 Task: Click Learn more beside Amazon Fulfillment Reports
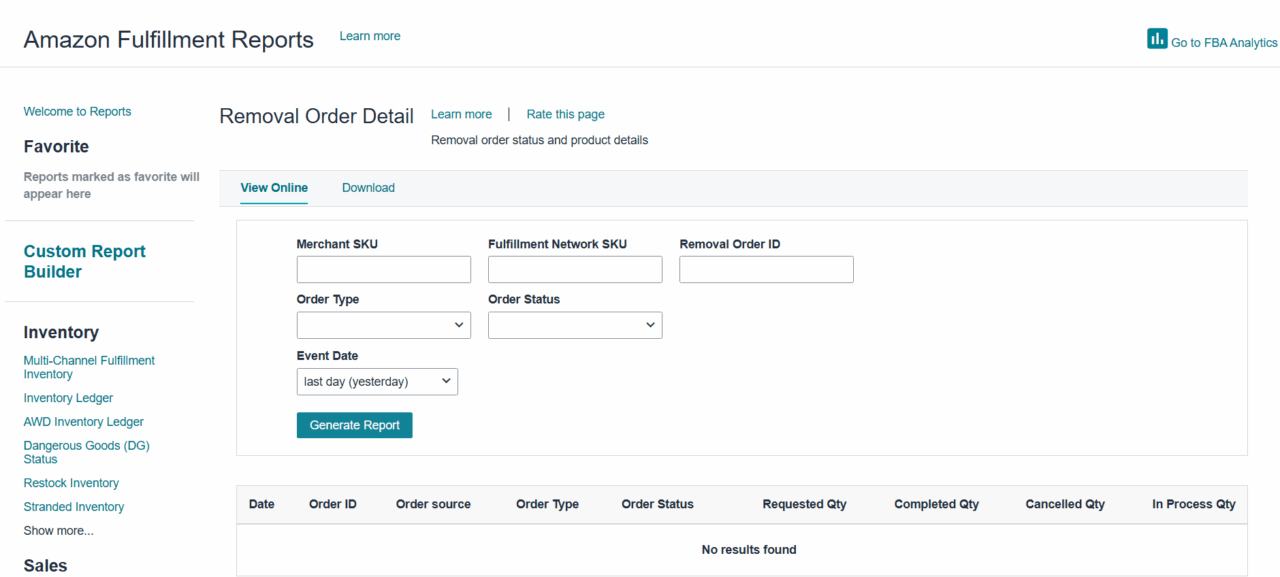pos(370,36)
